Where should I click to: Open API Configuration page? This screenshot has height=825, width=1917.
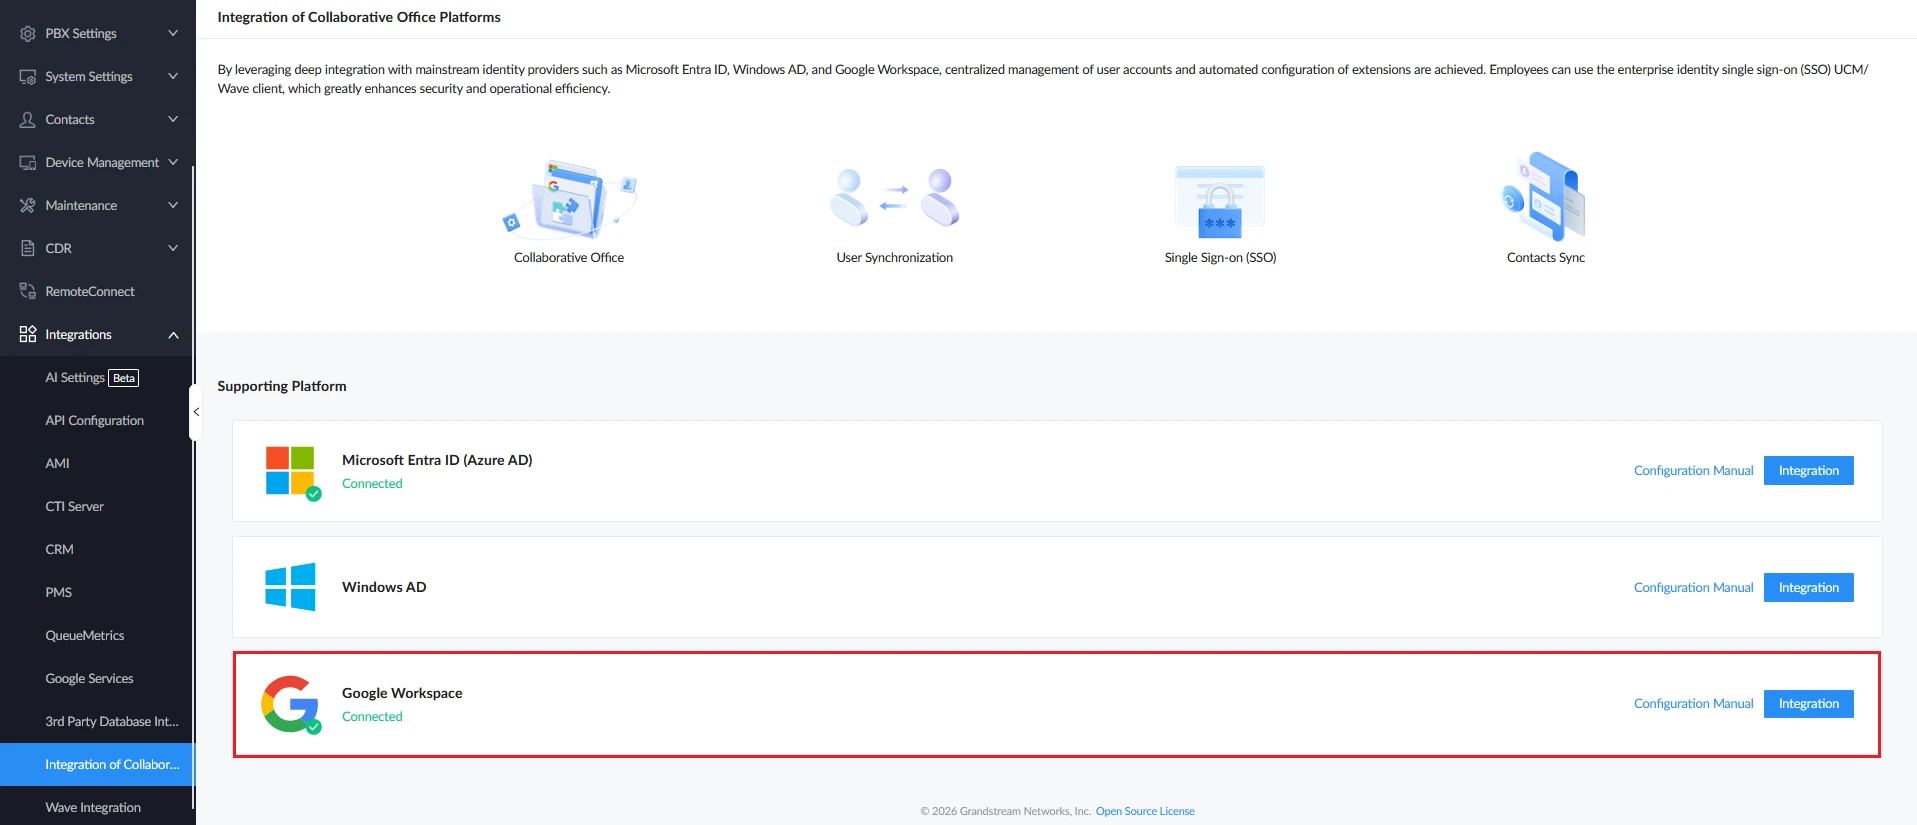pos(95,421)
